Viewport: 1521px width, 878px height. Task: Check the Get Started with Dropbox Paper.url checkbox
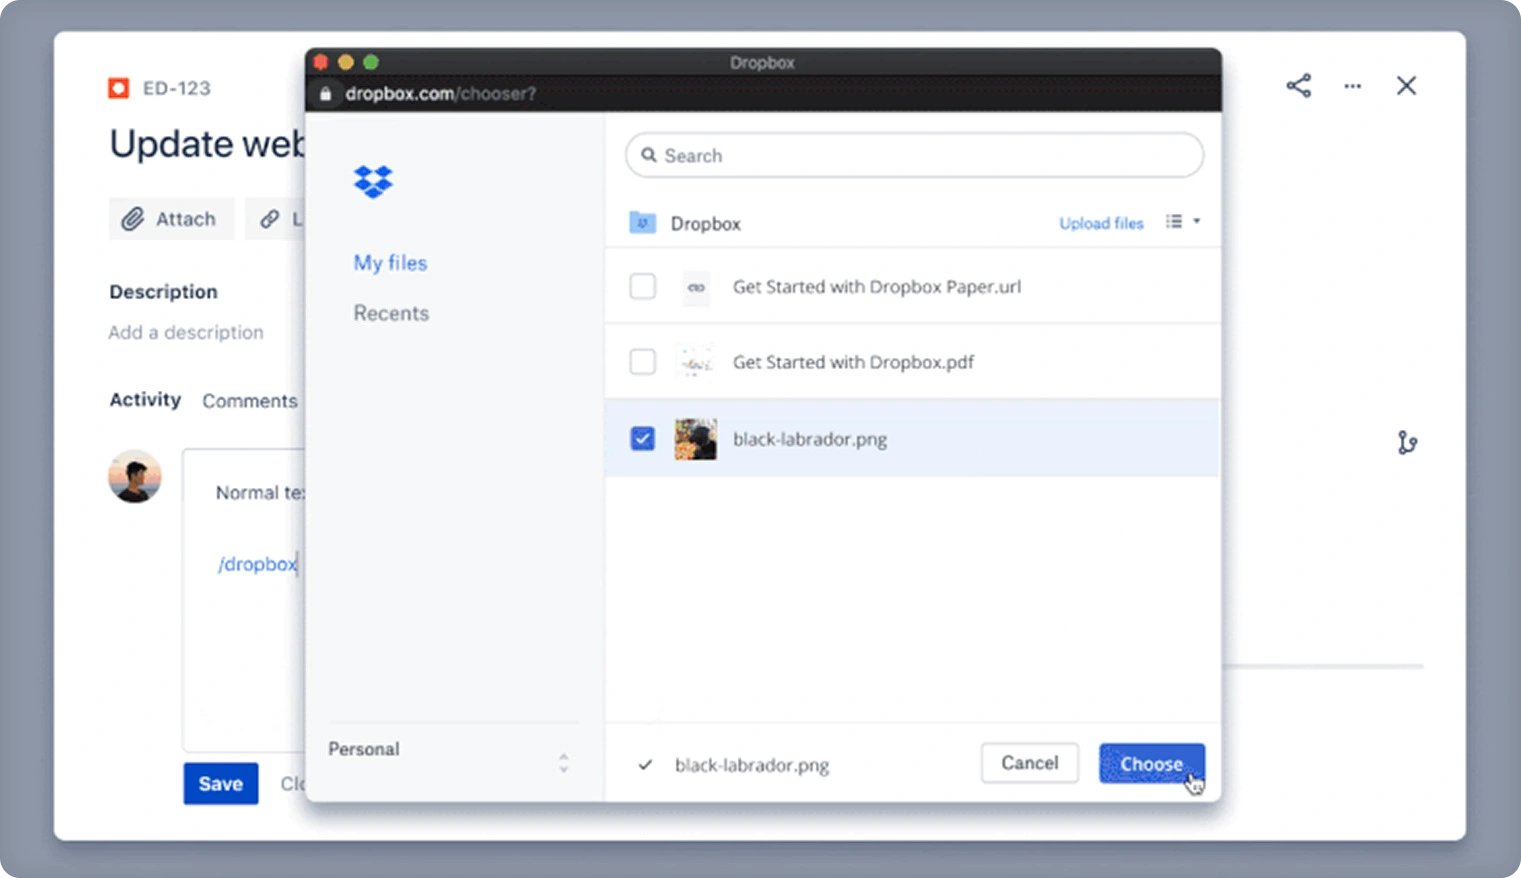643,286
